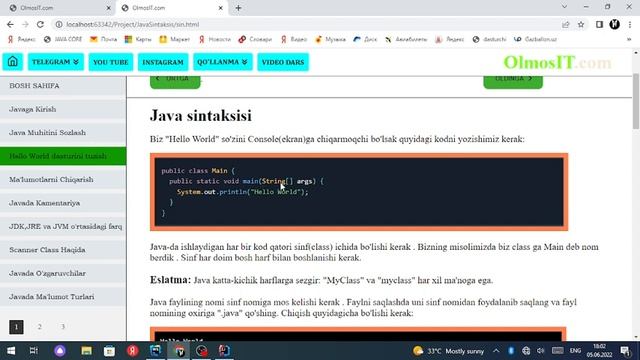Open Task View on taskbar

[x=34, y=351]
